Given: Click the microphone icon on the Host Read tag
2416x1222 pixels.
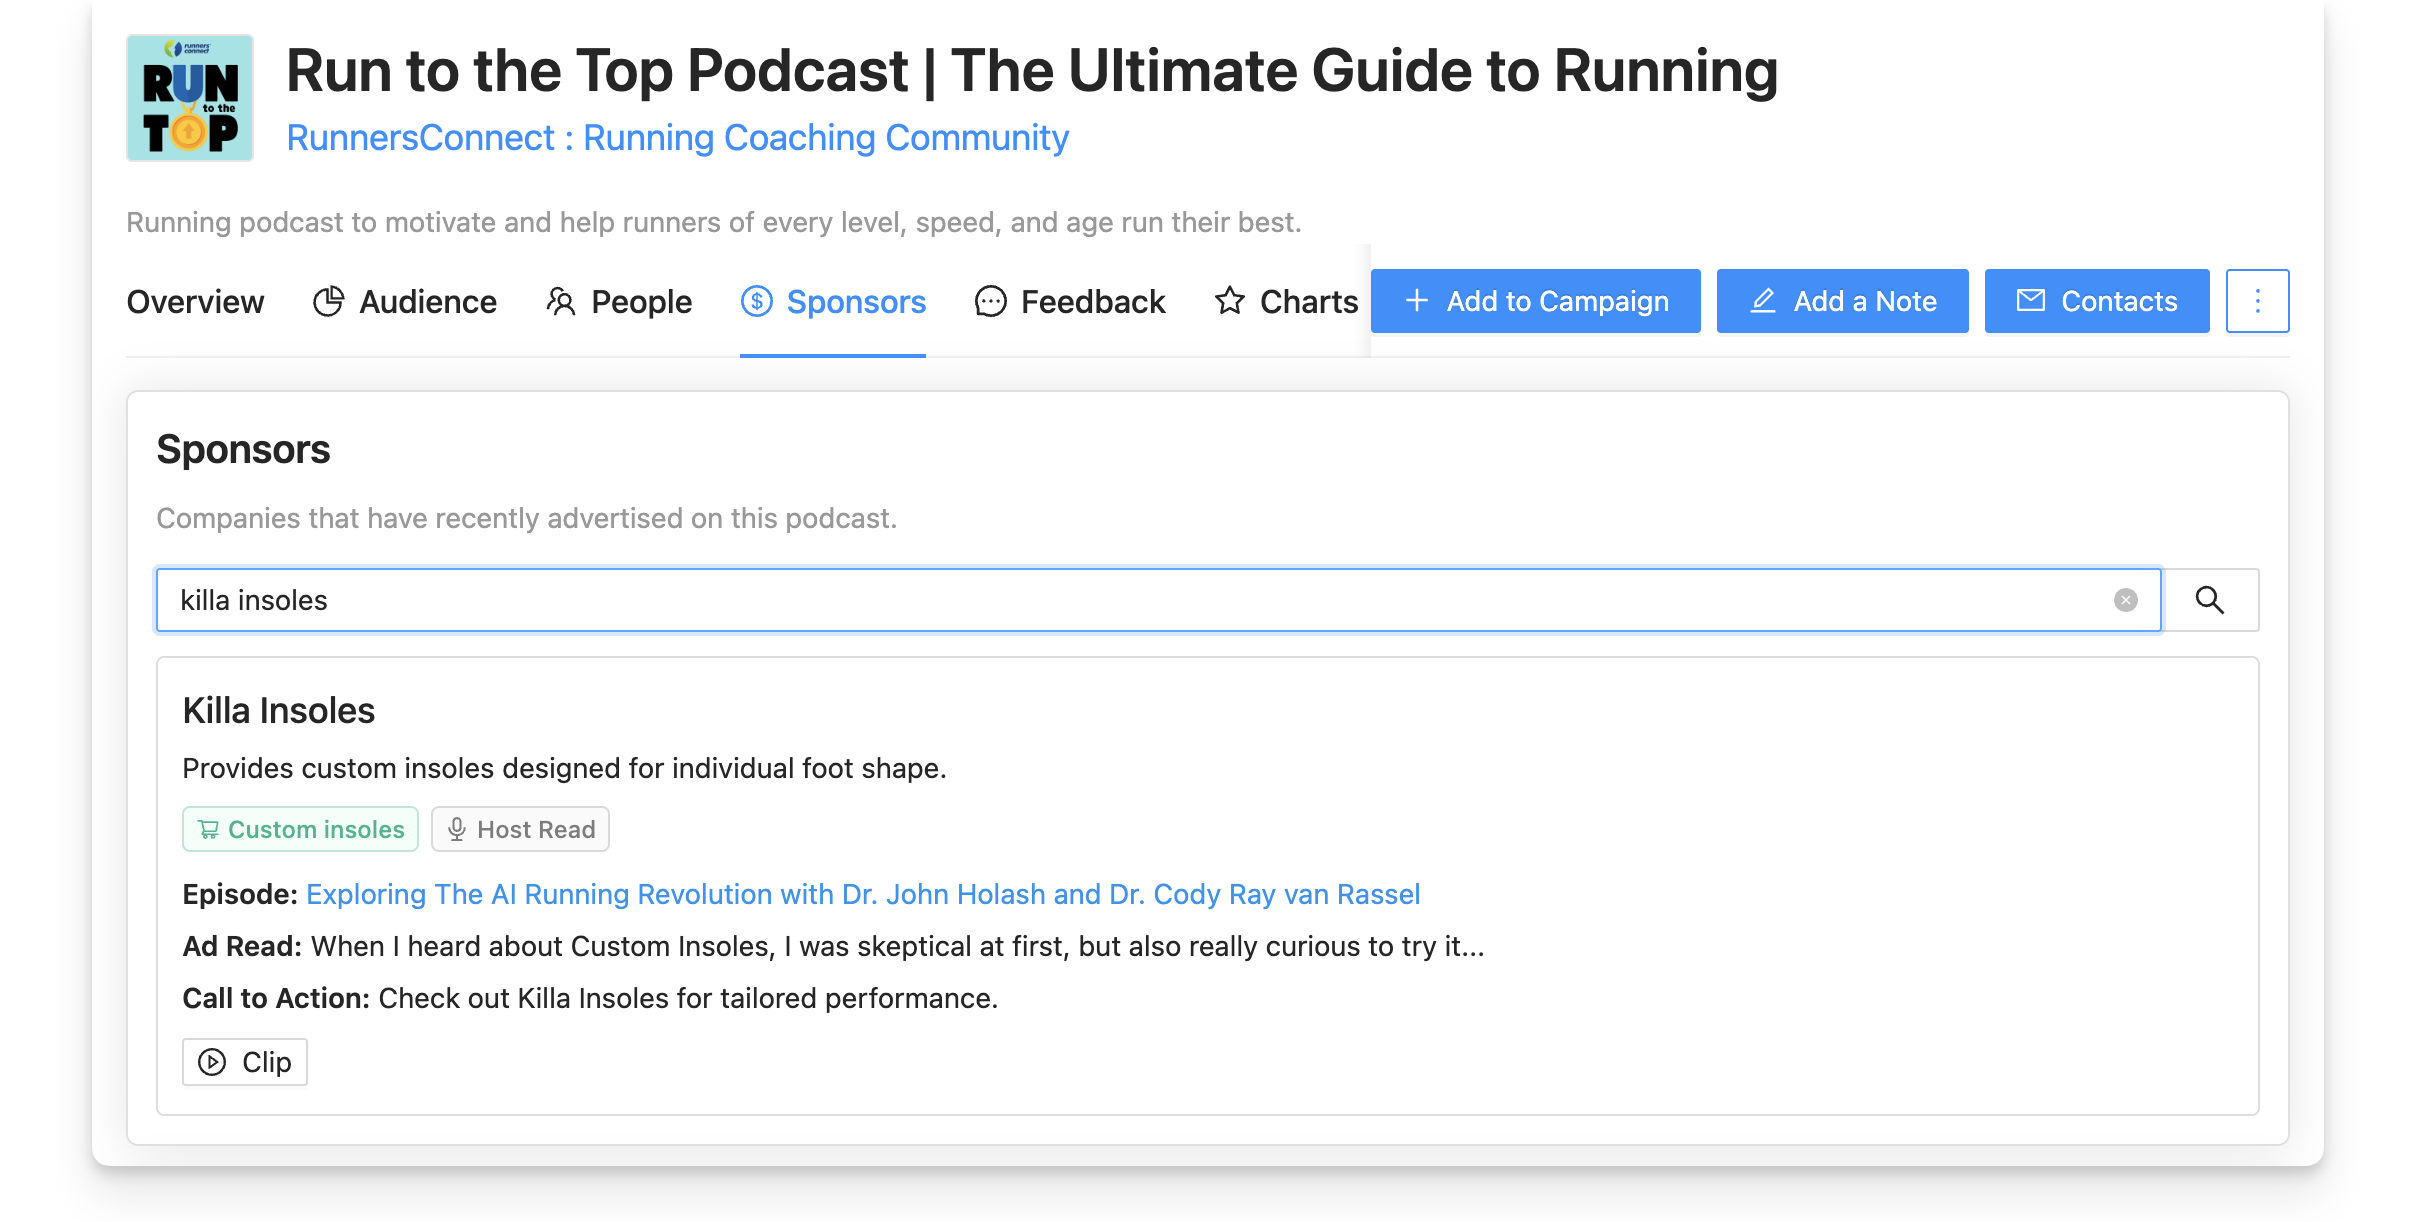Looking at the screenshot, I should (x=458, y=829).
